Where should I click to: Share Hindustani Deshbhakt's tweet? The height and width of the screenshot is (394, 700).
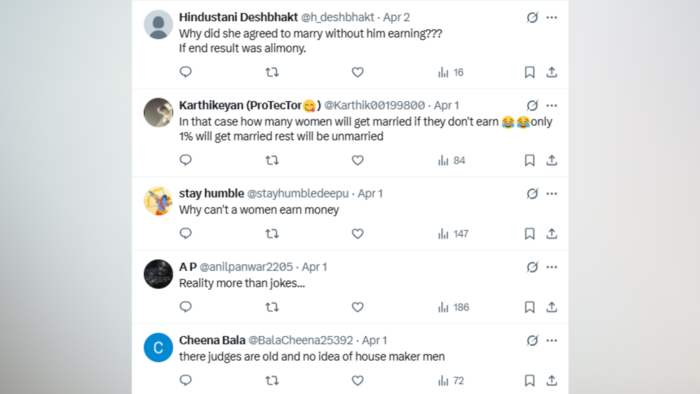coord(552,72)
